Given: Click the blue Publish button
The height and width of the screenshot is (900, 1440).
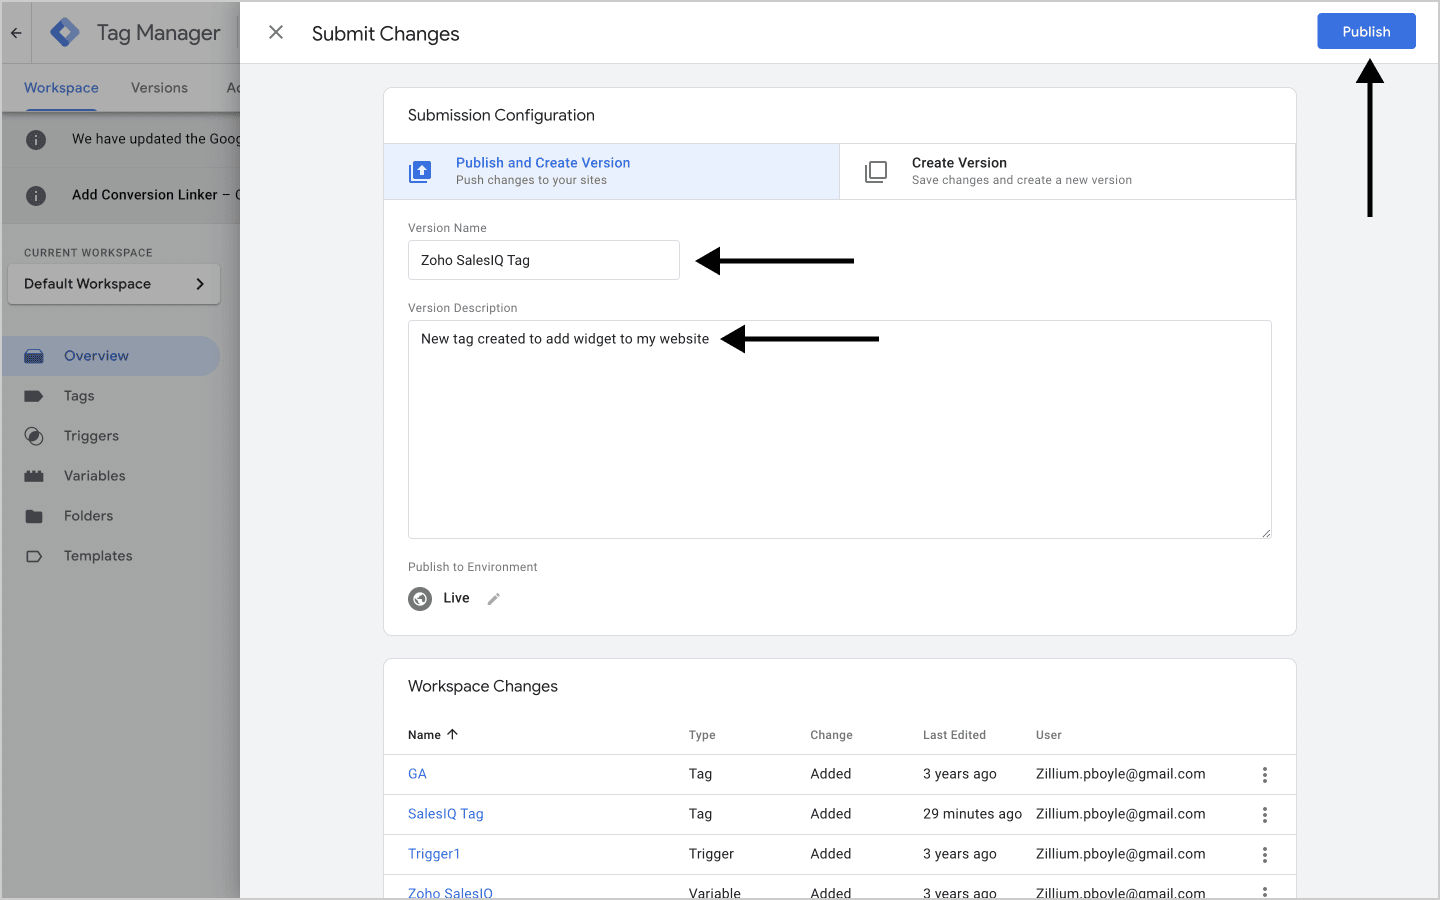Looking at the screenshot, I should (x=1366, y=31).
